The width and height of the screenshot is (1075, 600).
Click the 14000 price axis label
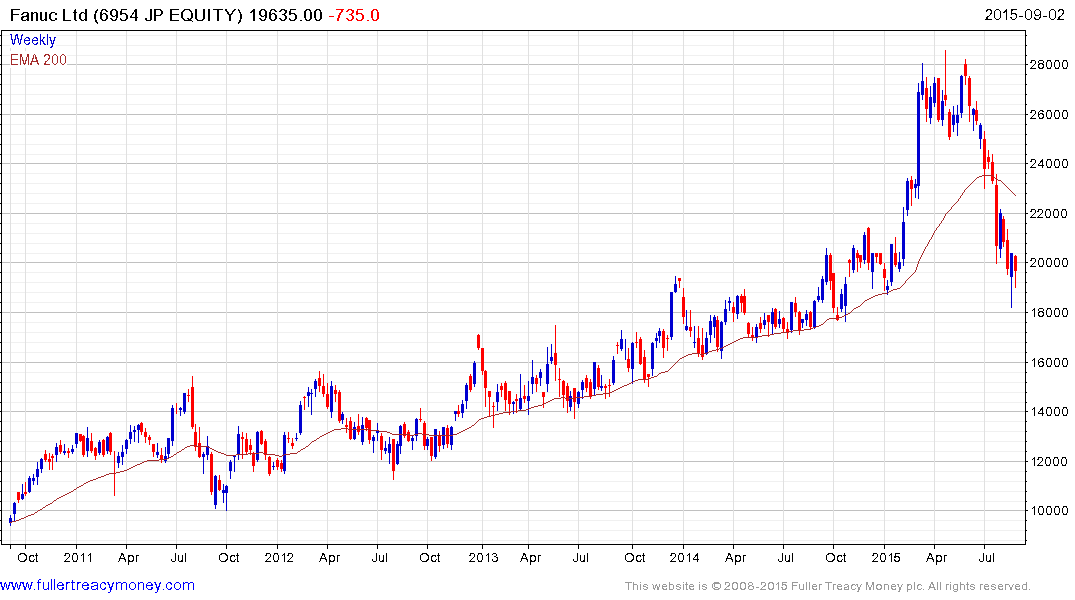(x=1049, y=412)
